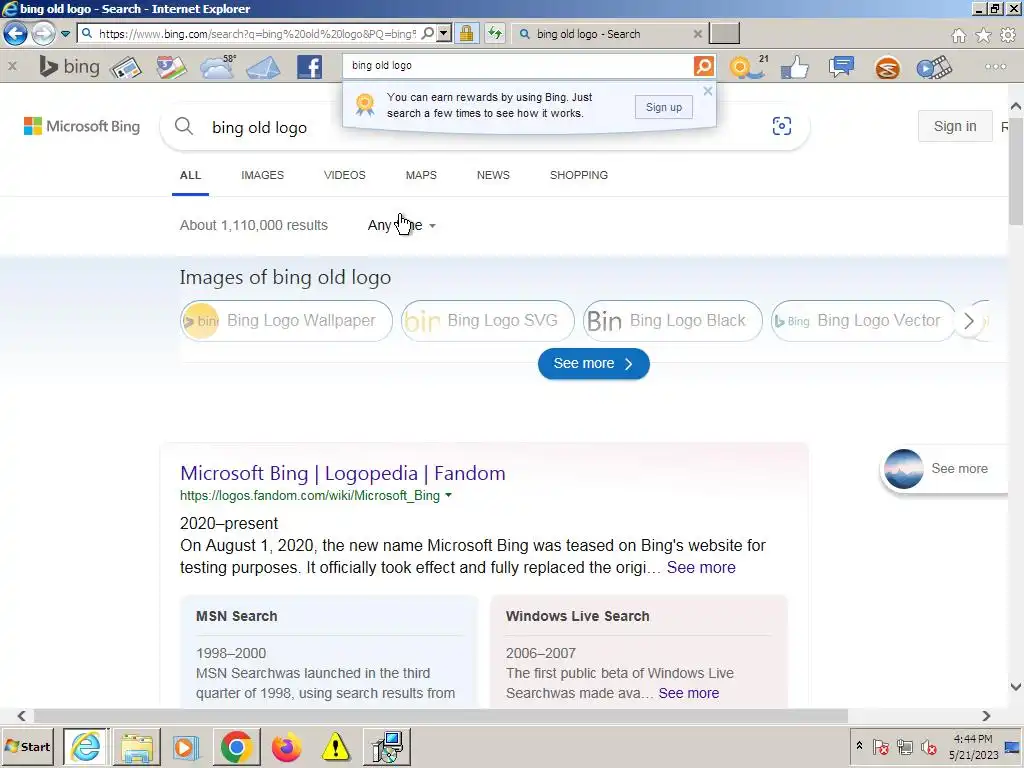Open Bing toolbar more options dots
The width and height of the screenshot is (1024, 768).
coord(995,67)
